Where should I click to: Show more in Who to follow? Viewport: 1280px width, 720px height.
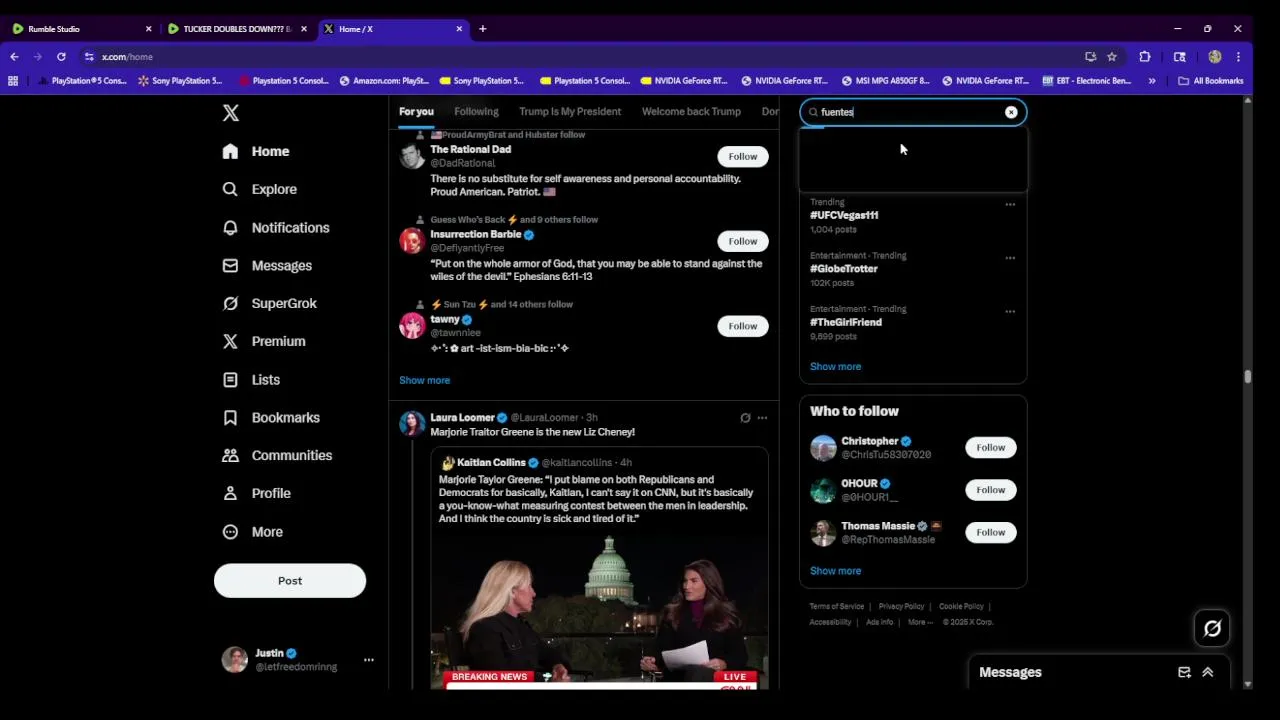(x=835, y=571)
